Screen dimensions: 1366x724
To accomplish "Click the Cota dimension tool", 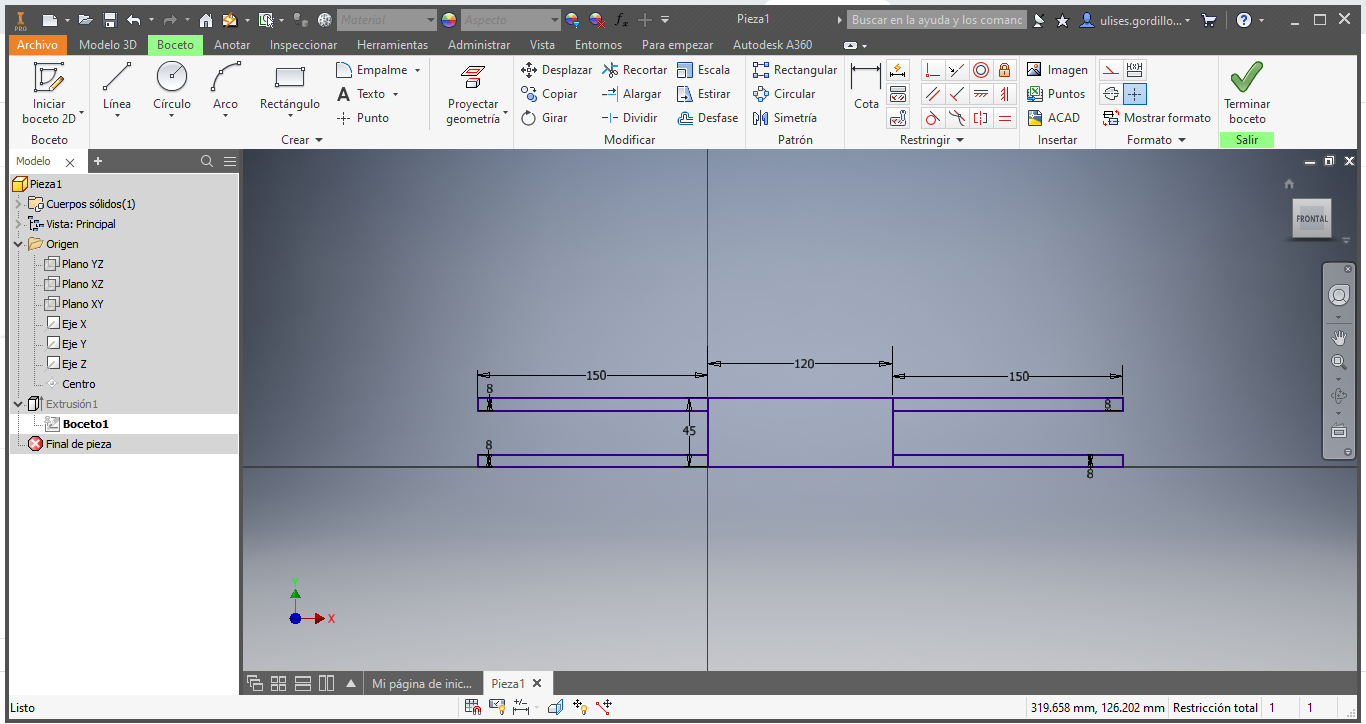I will pos(866,89).
